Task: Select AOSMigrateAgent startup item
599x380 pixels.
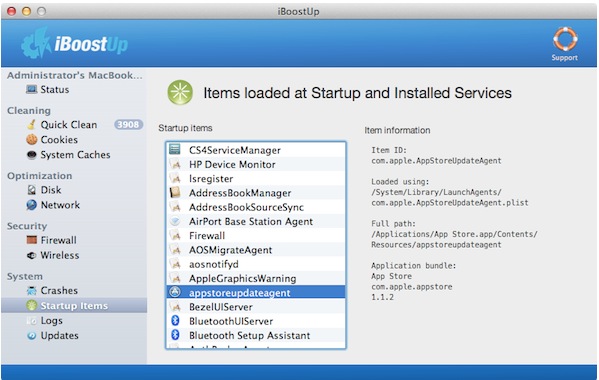Action: [x=256, y=250]
